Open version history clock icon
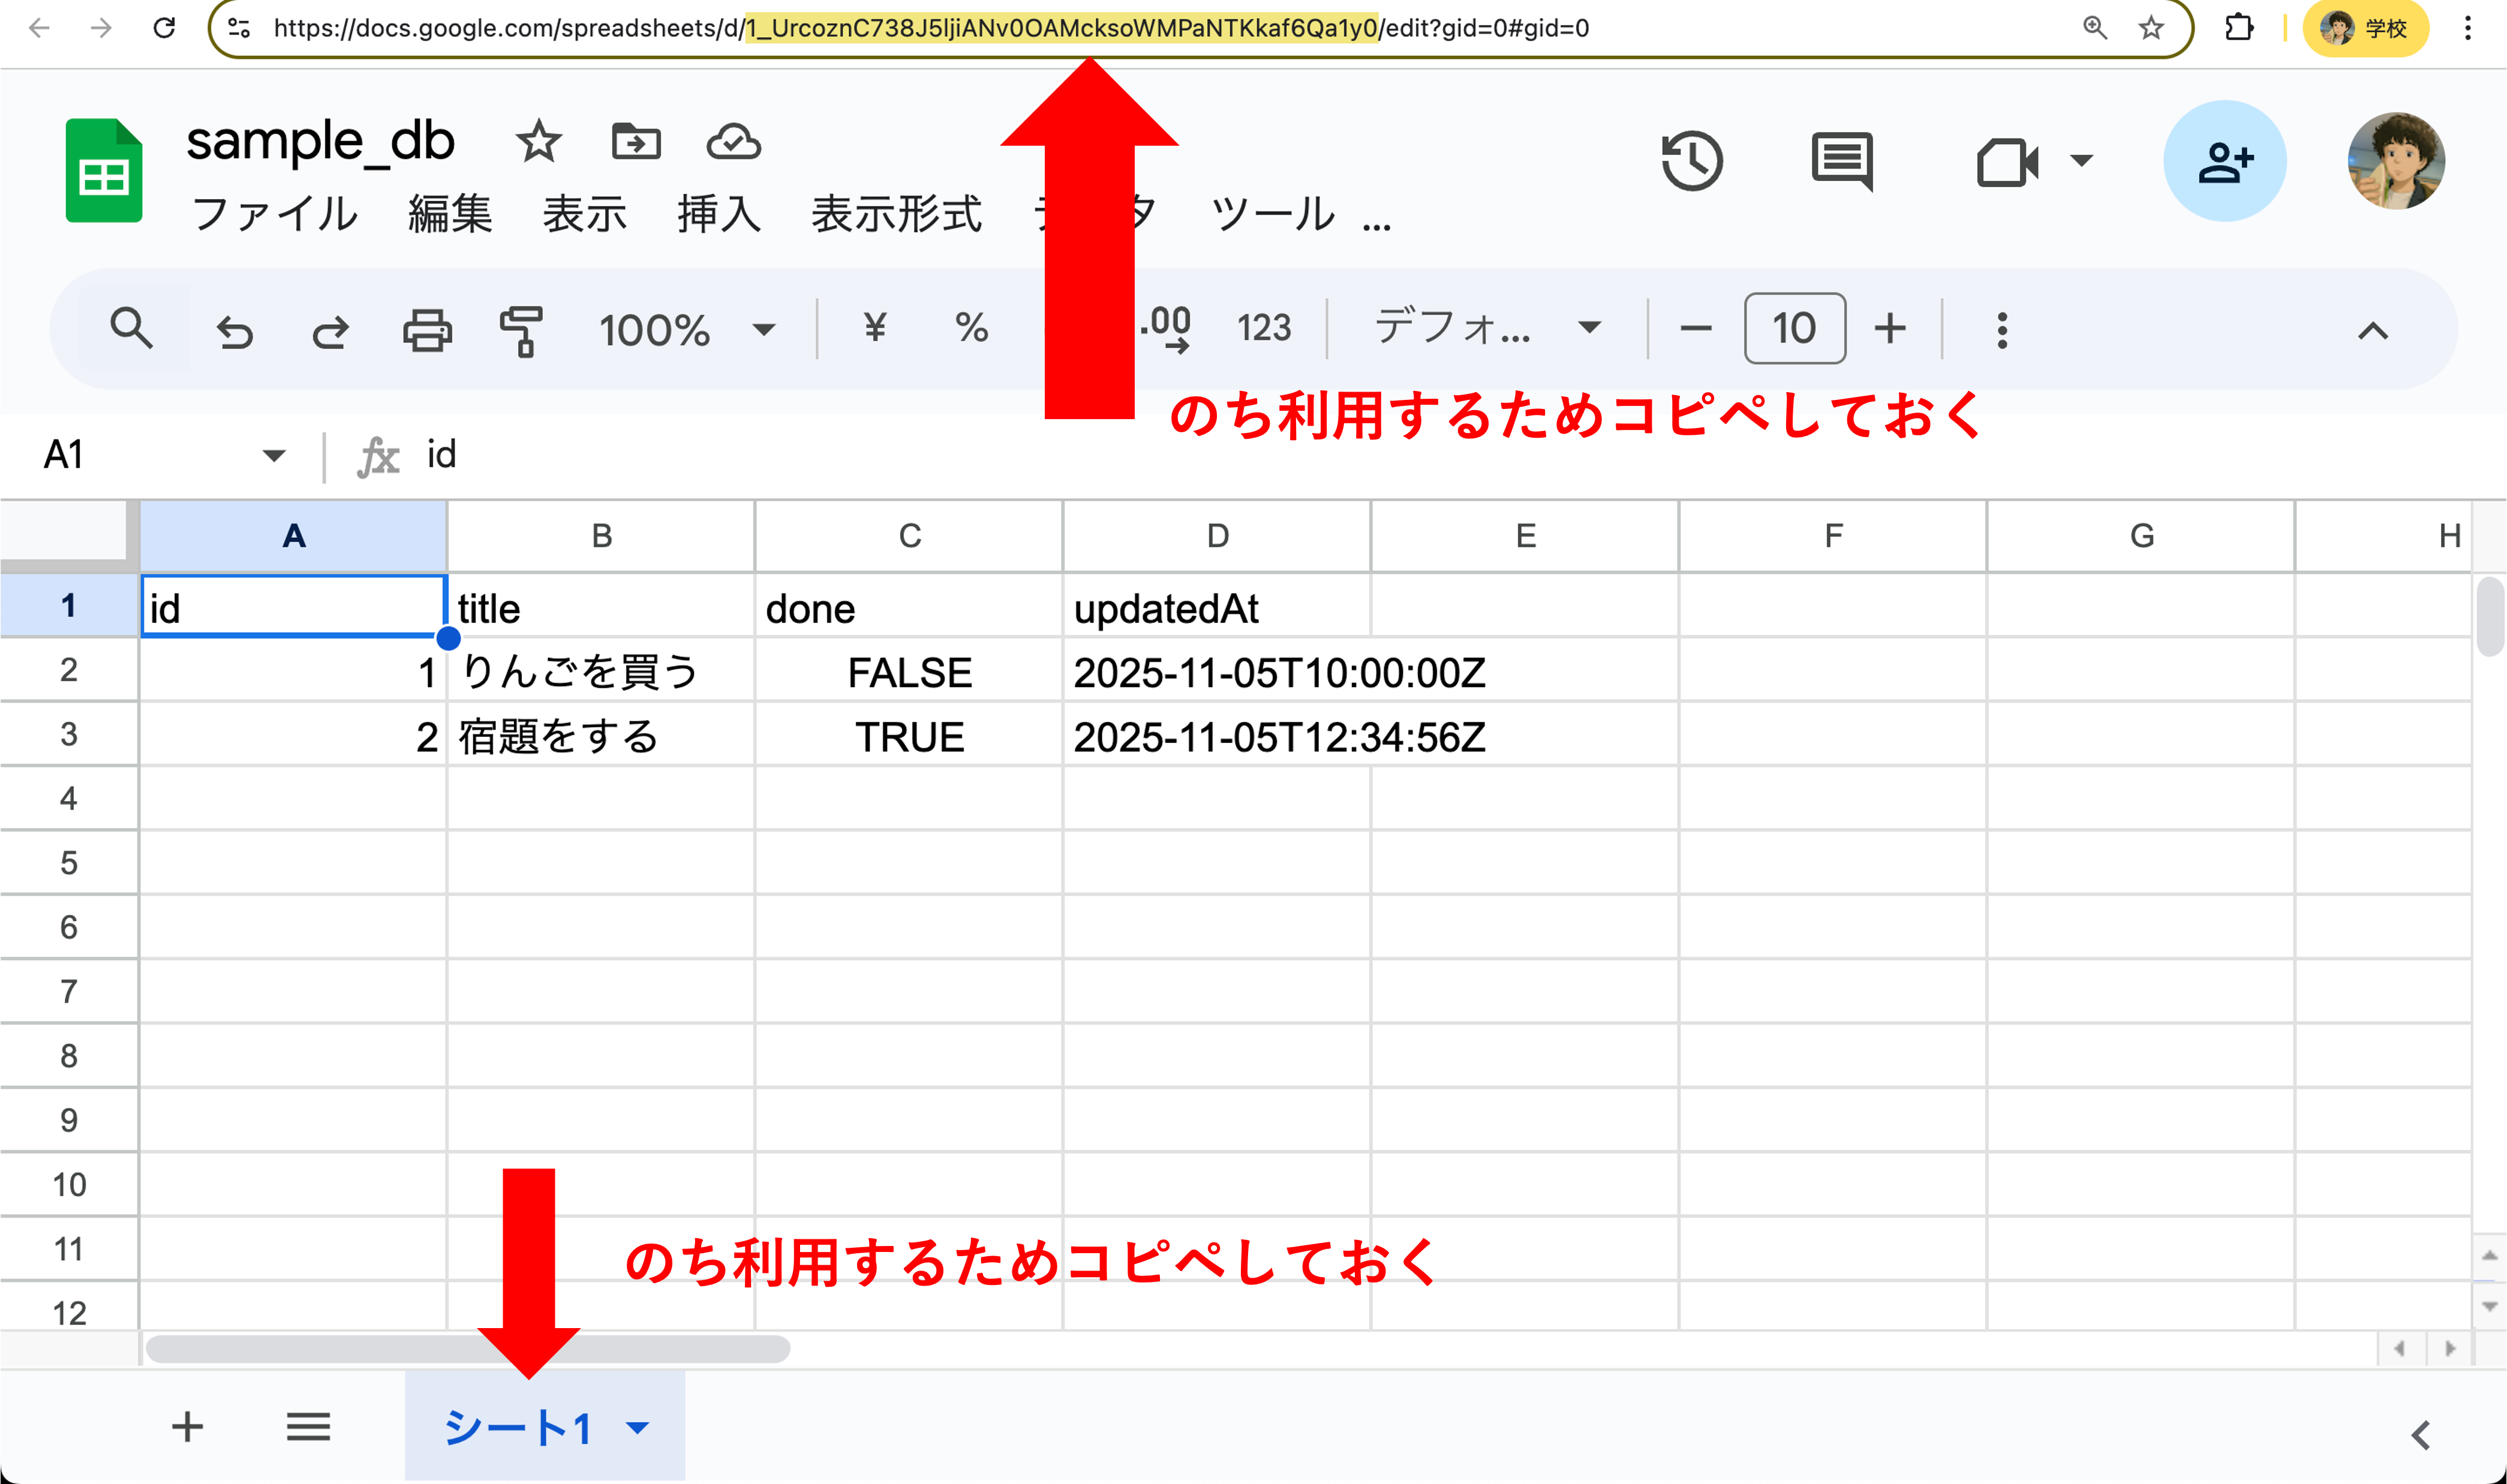Viewport: 2507px width, 1484px height. (1692, 161)
